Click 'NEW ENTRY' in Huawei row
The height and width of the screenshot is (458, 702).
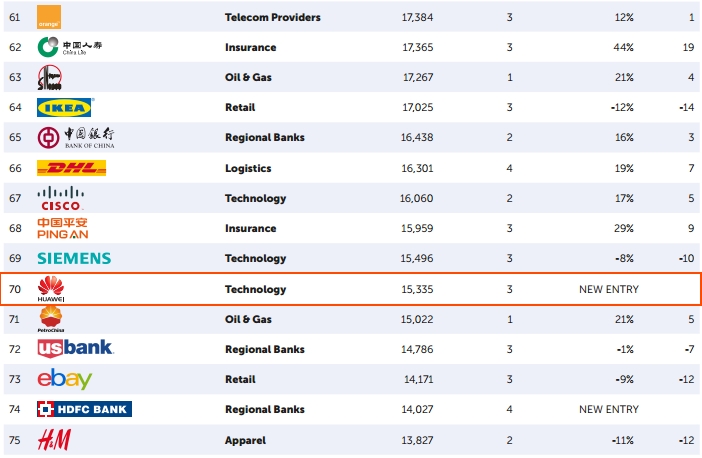(x=609, y=289)
